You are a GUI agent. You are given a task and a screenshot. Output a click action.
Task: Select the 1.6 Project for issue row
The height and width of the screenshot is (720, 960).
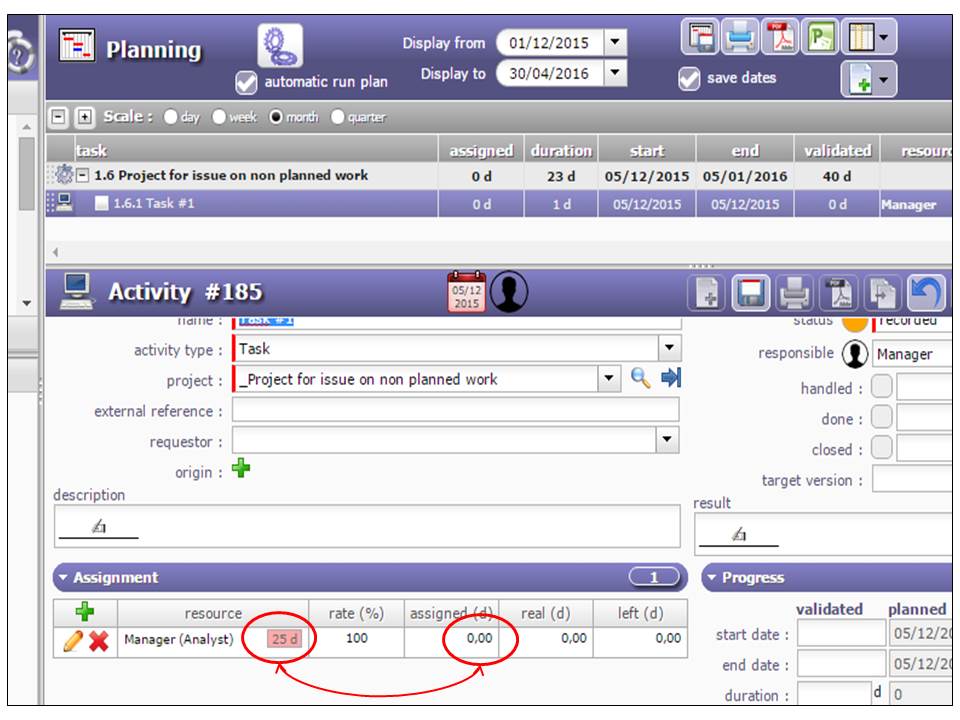click(x=499, y=176)
